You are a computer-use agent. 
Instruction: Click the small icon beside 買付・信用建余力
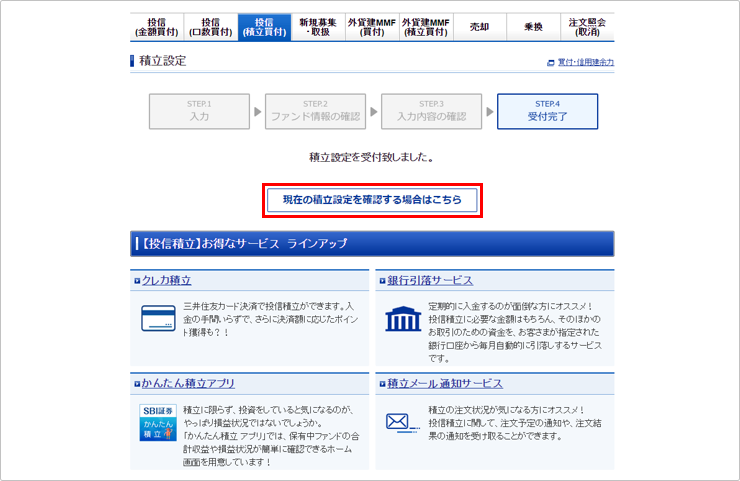click(x=550, y=63)
